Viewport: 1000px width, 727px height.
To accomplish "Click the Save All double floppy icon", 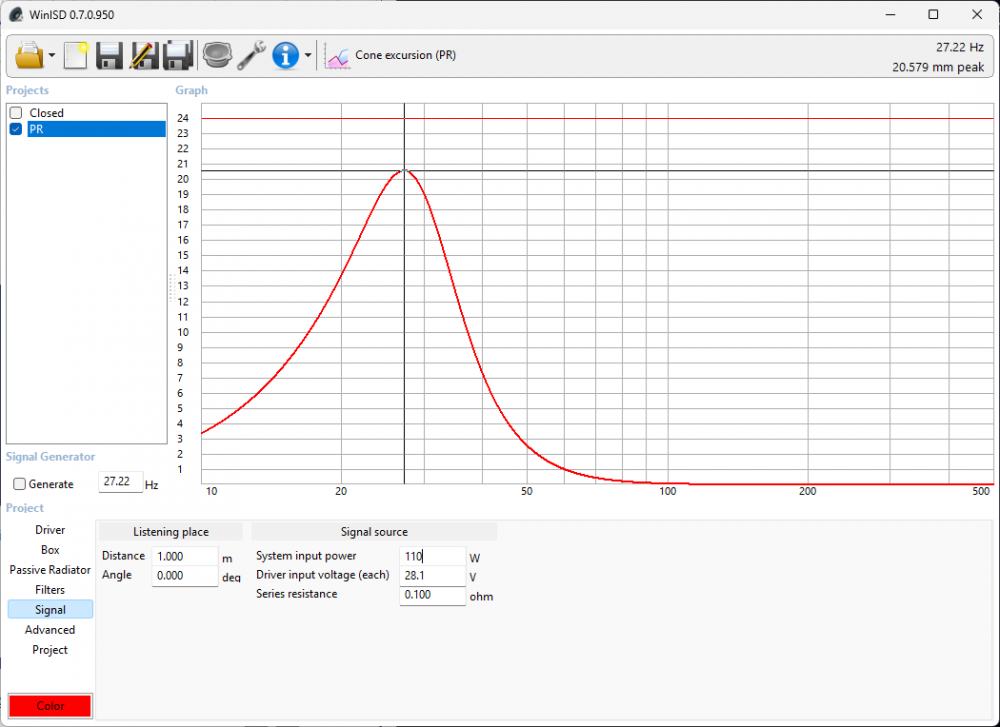I will 178,55.
